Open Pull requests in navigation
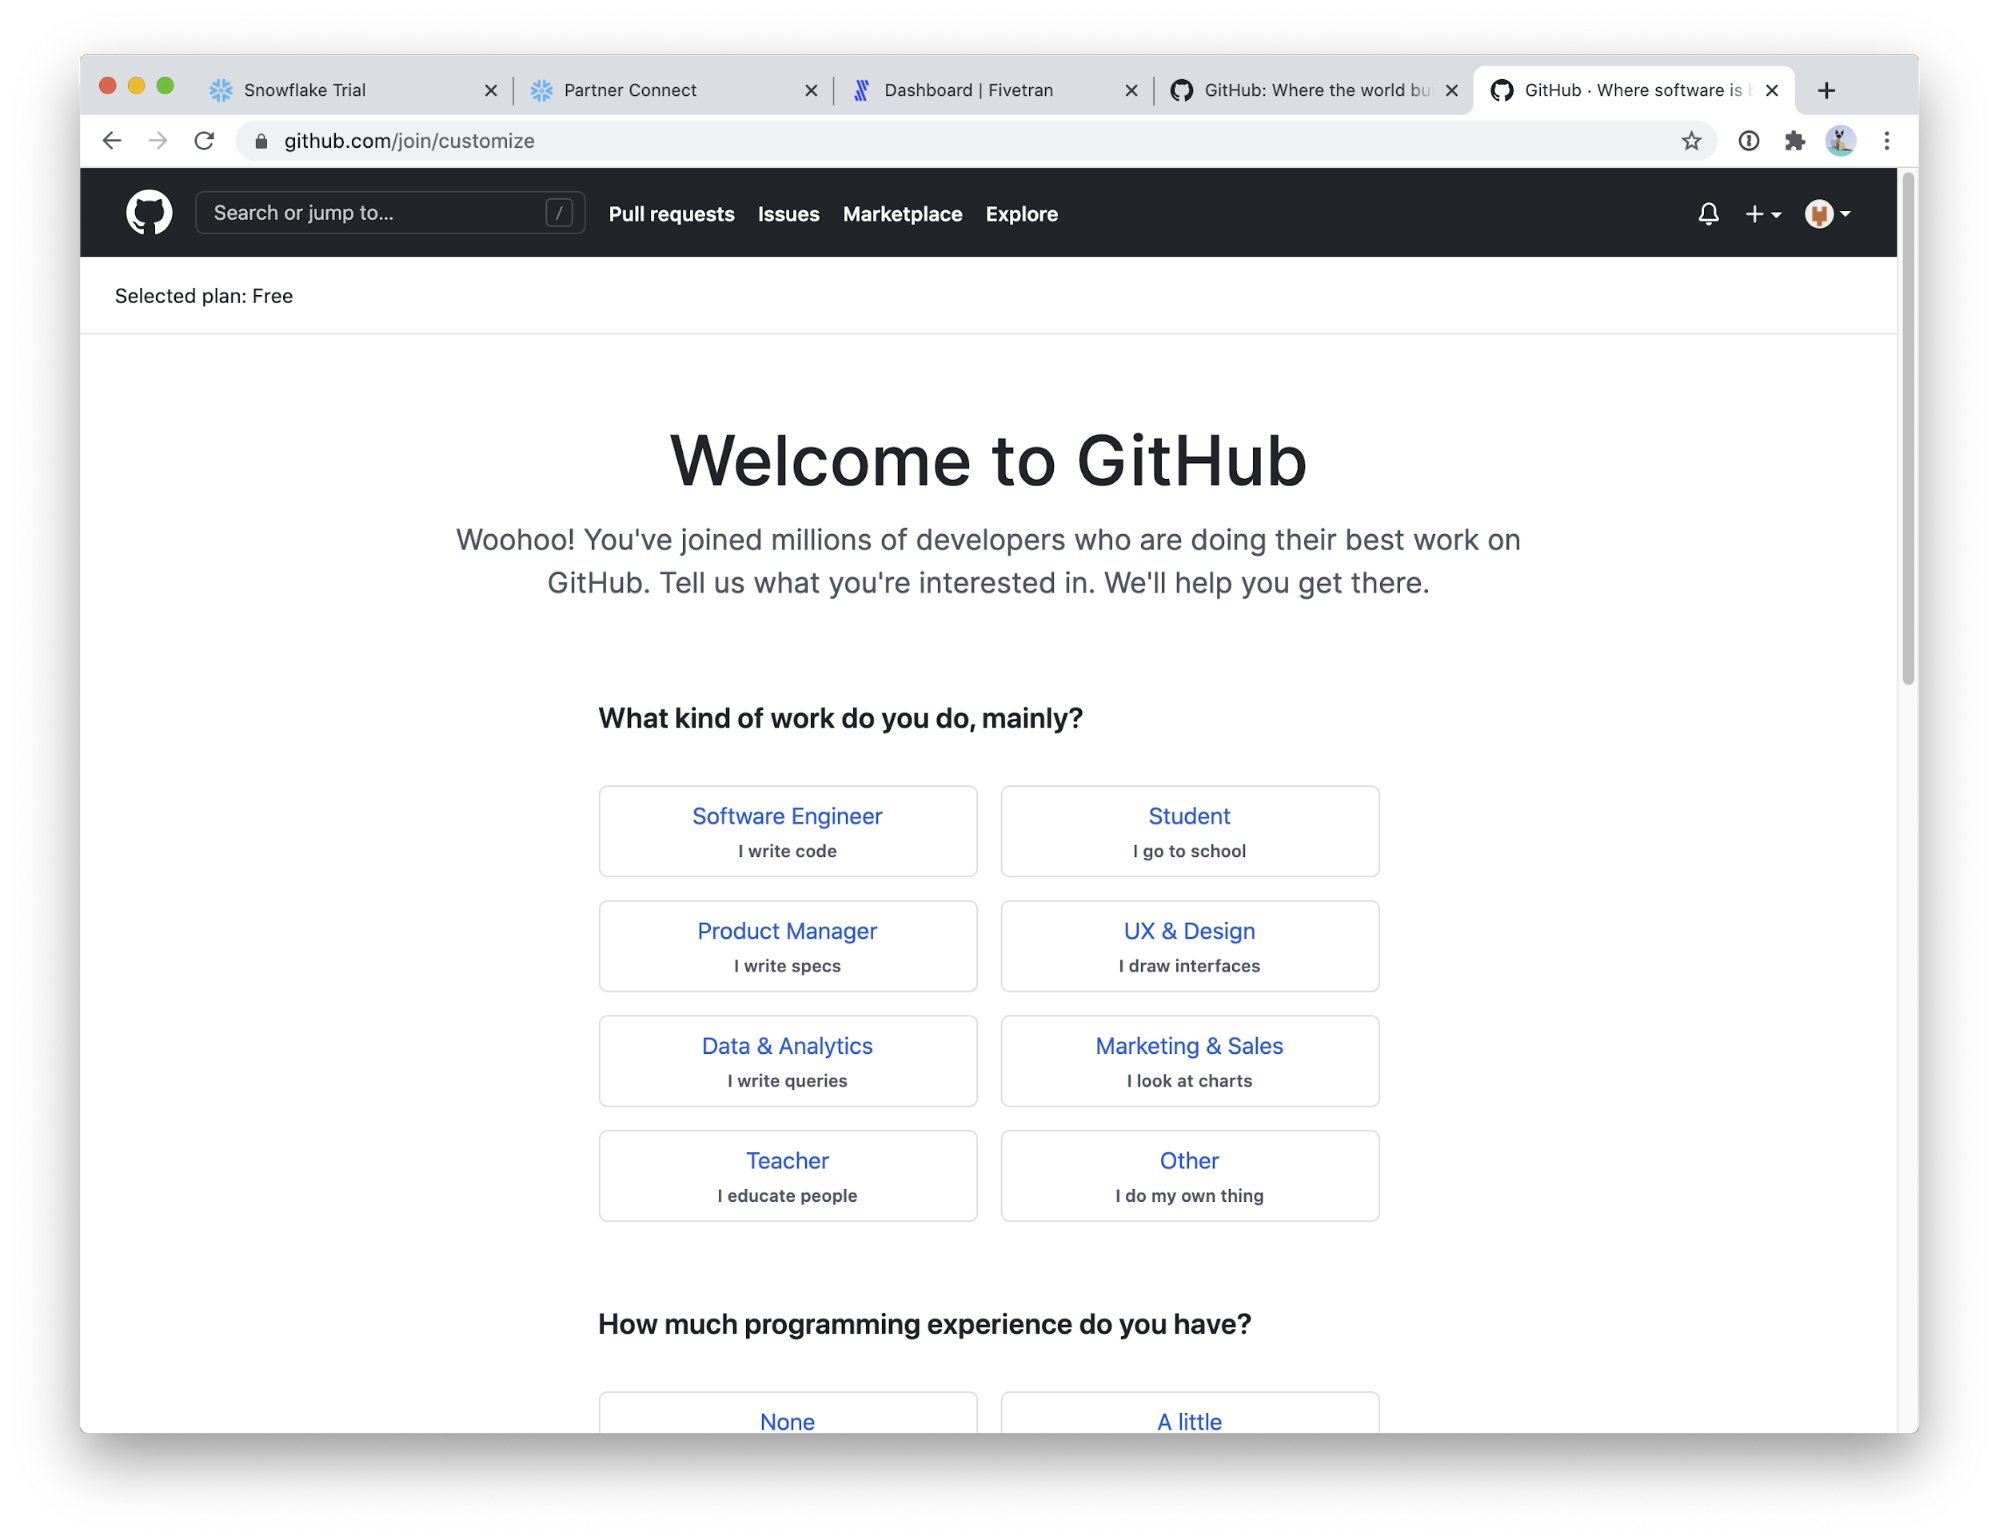 click(671, 214)
